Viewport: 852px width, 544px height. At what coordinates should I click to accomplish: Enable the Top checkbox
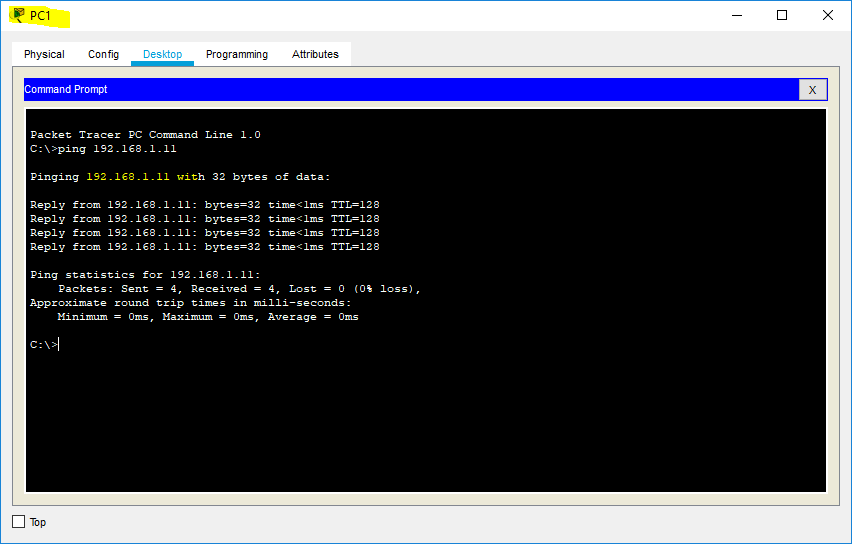point(18,522)
